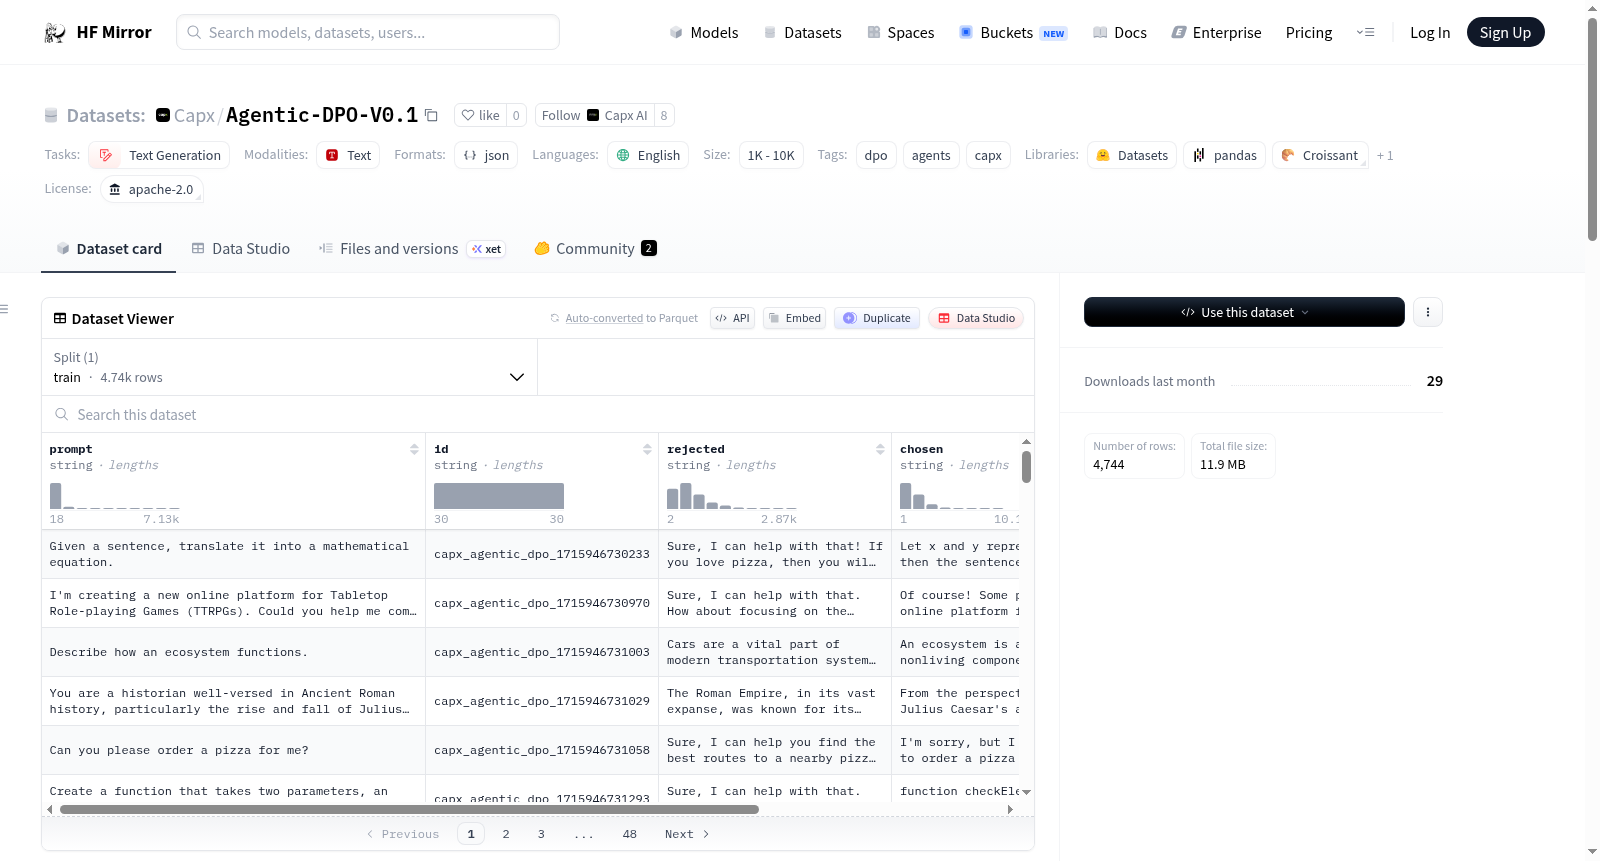1600x861 pixels.
Task: Focus the Search this dataset field
Action: [x=538, y=414]
